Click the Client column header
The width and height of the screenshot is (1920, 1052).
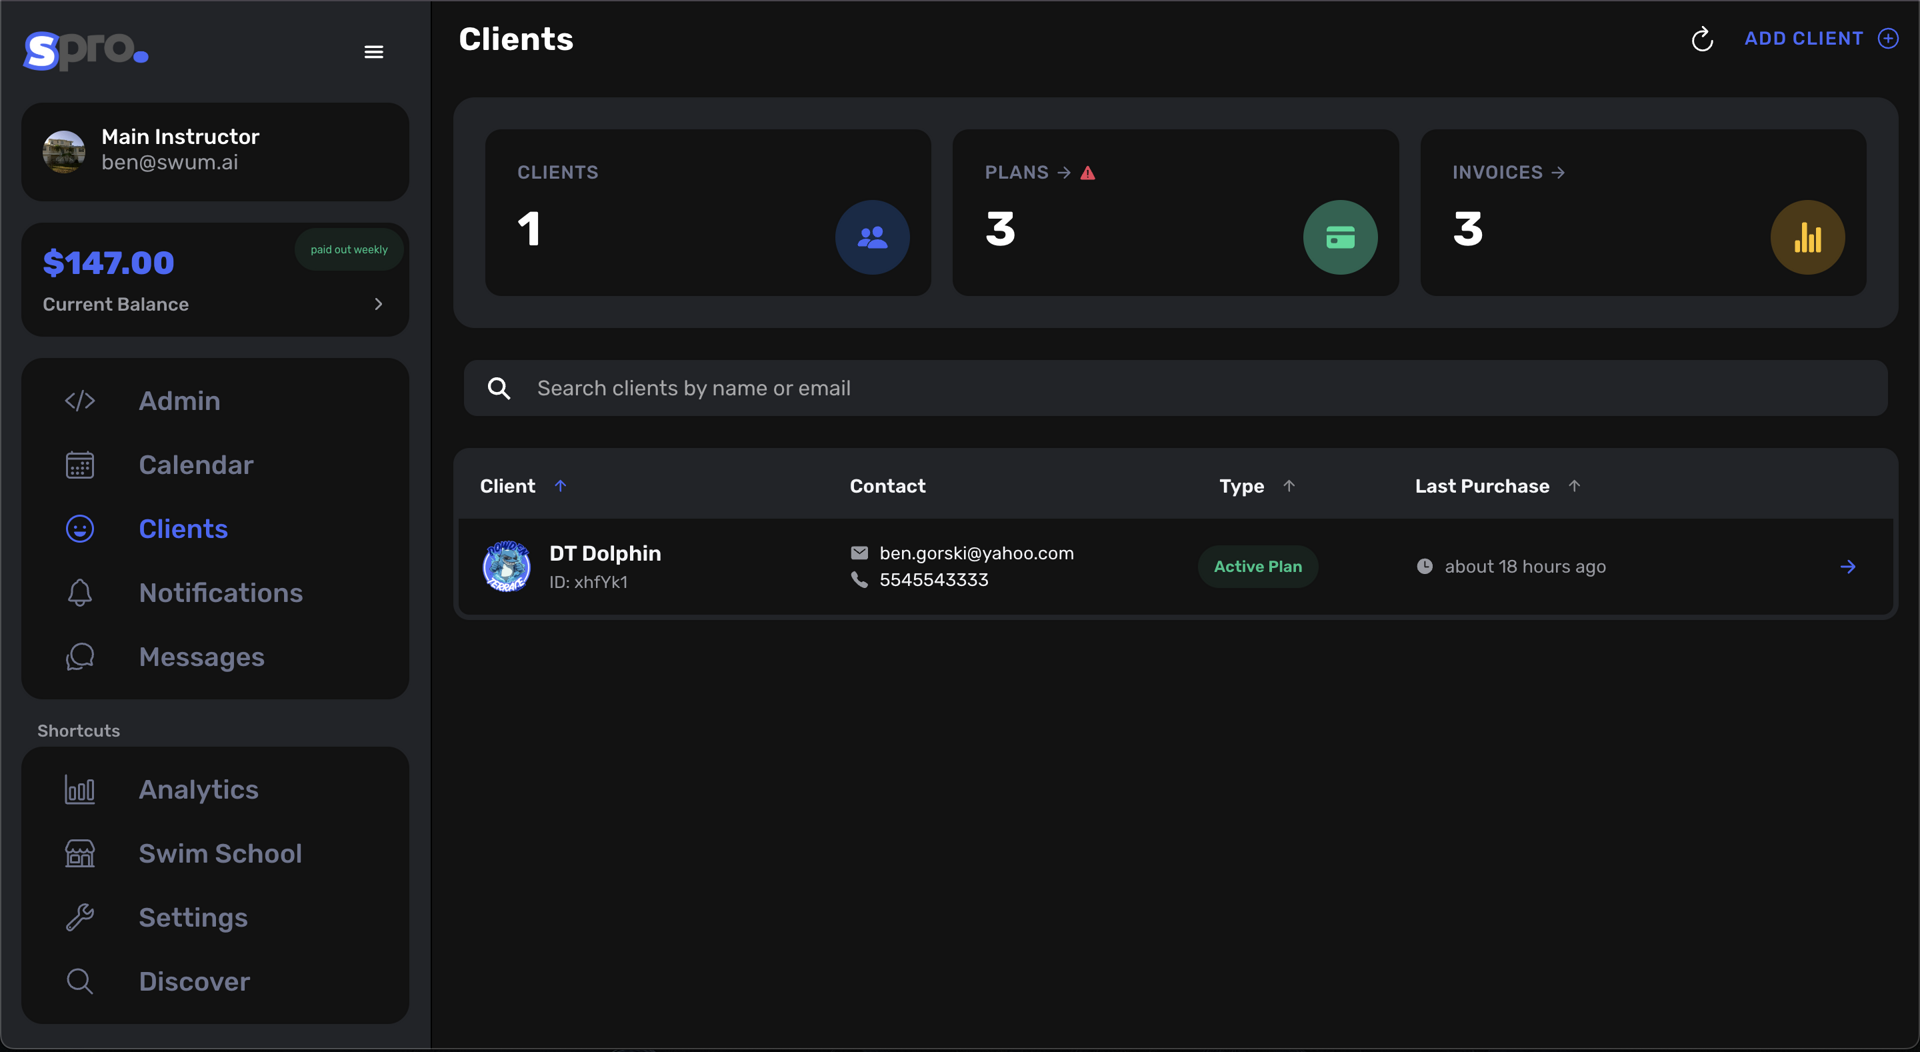(x=508, y=486)
